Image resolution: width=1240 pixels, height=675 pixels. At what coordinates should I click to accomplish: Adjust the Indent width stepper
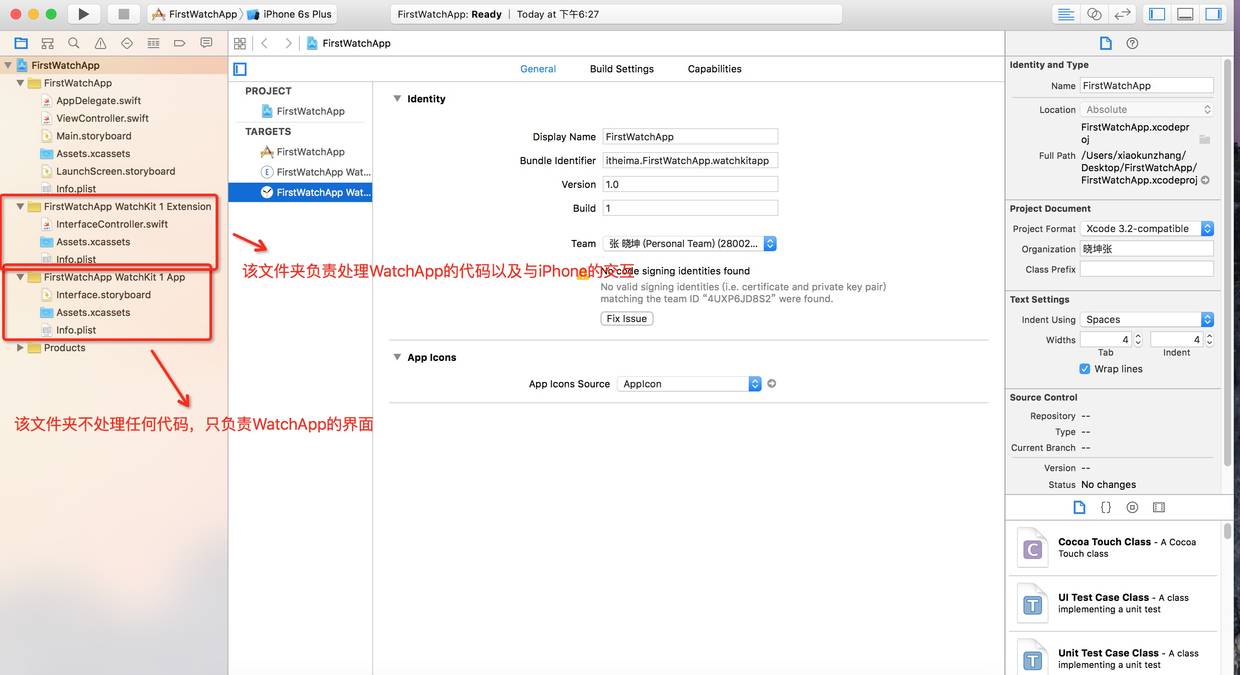pos(1209,340)
